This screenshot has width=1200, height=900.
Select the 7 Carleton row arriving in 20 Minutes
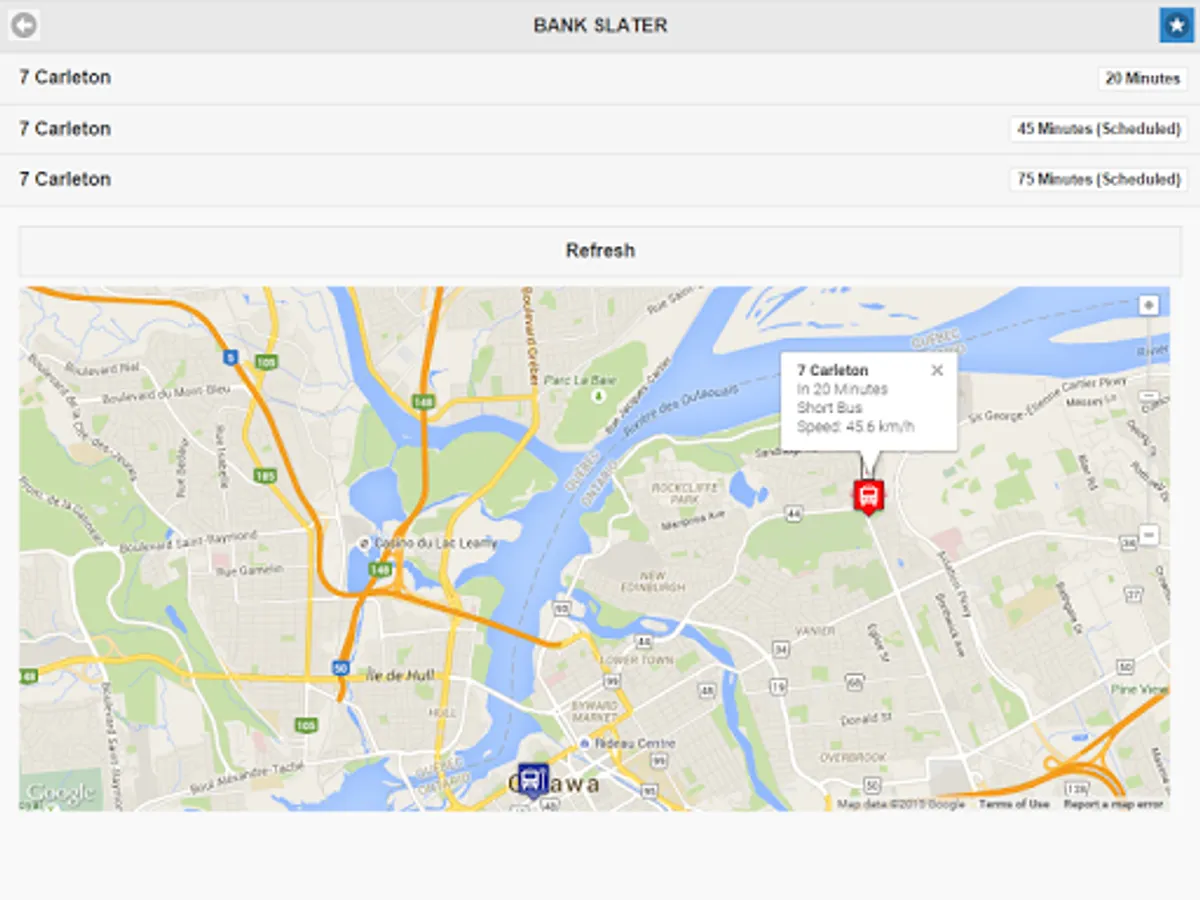[x=600, y=78]
